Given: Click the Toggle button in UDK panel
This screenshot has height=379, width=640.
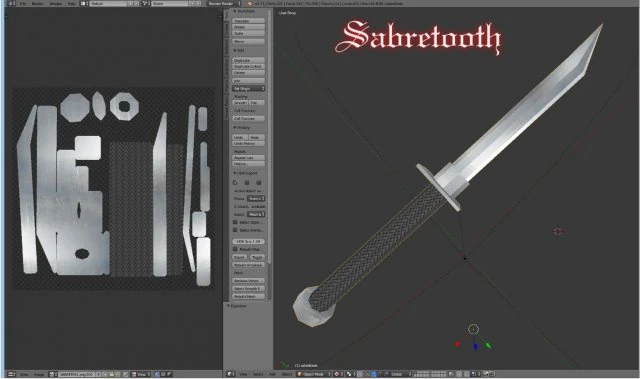Looking at the screenshot, I should pos(257,257).
